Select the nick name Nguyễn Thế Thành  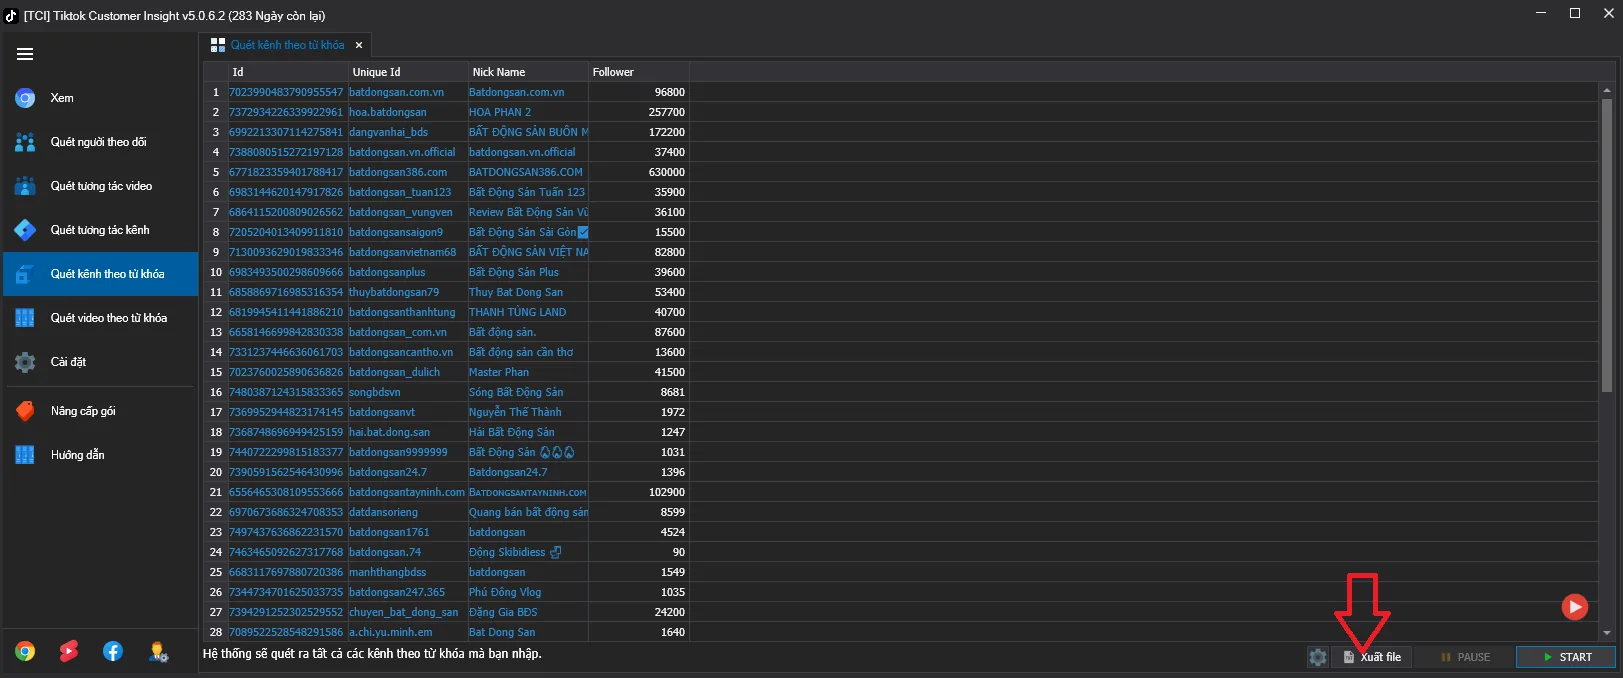[528, 412]
